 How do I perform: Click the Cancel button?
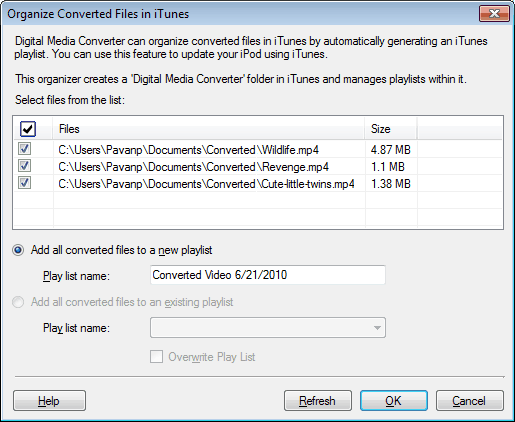(x=470, y=401)
